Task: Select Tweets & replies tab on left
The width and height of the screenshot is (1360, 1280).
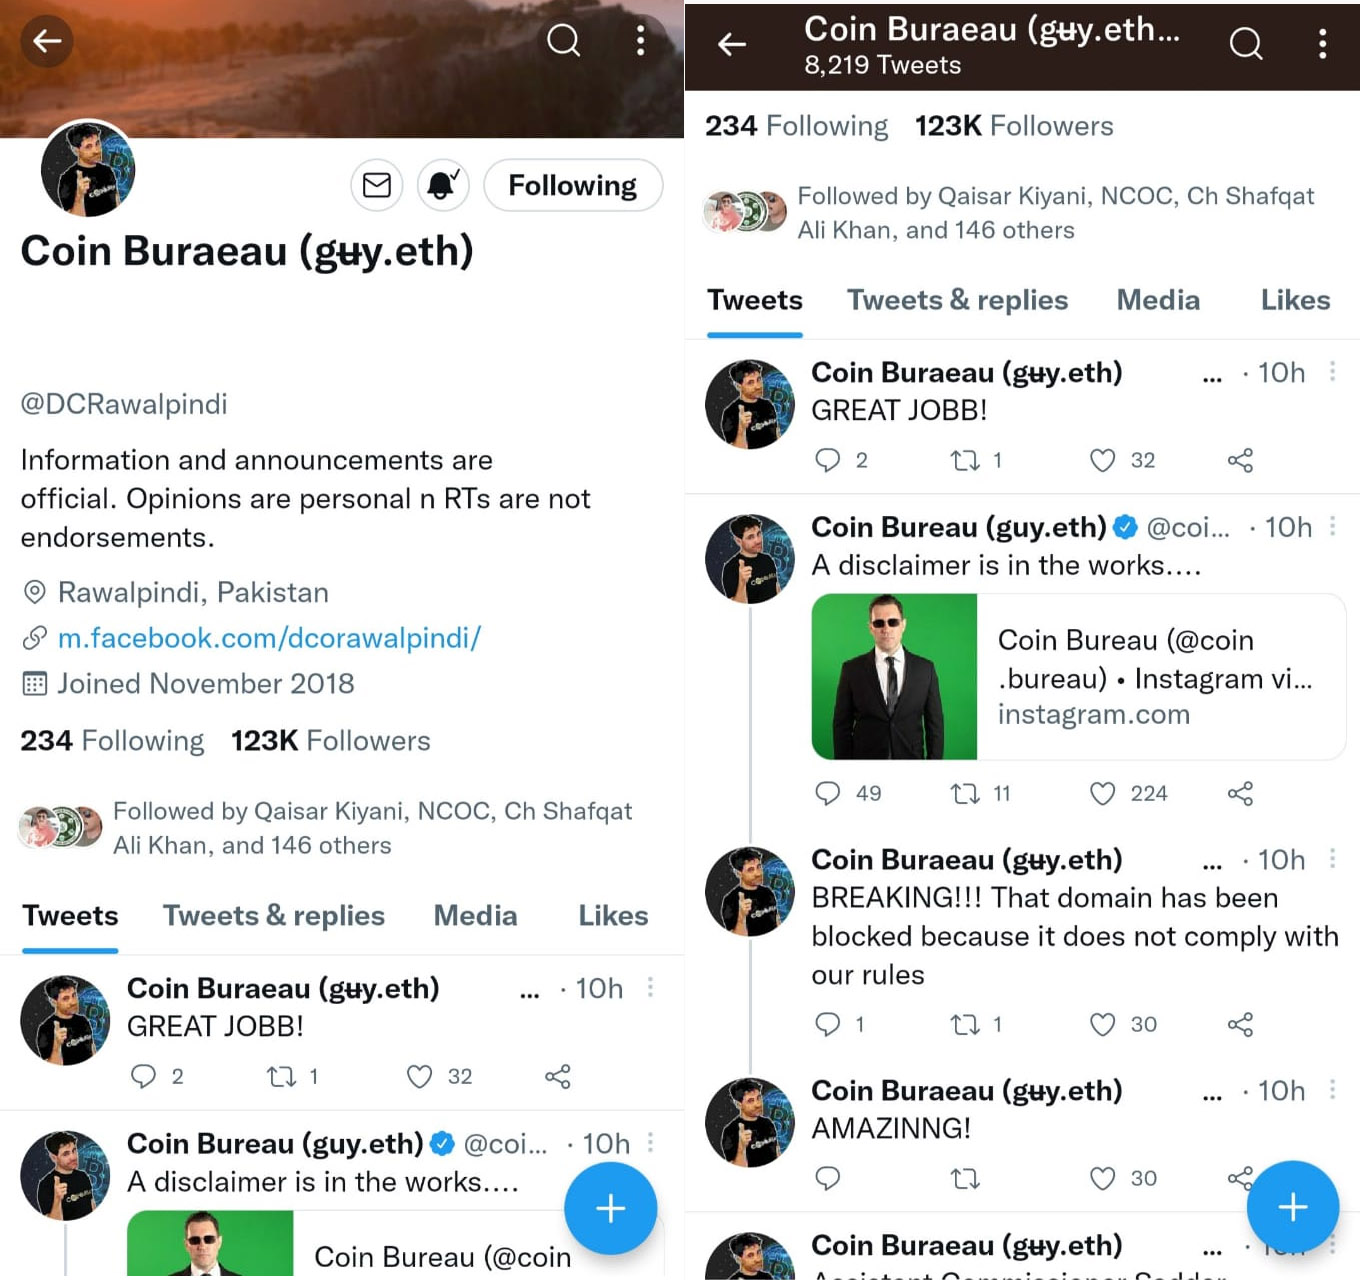Action: [x=273, y=916]
